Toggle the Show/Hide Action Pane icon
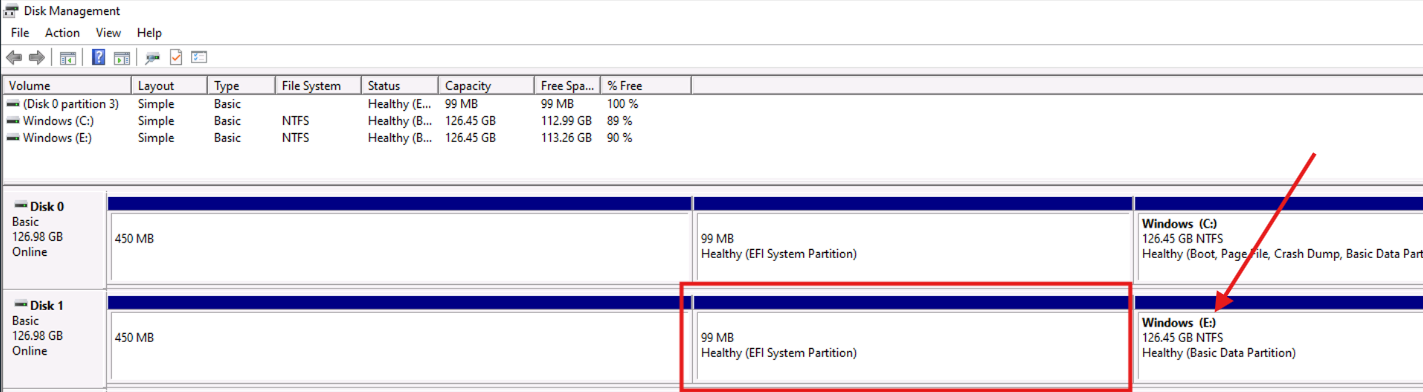This screenshot has height=392, width=1423. tap(122, 58)
